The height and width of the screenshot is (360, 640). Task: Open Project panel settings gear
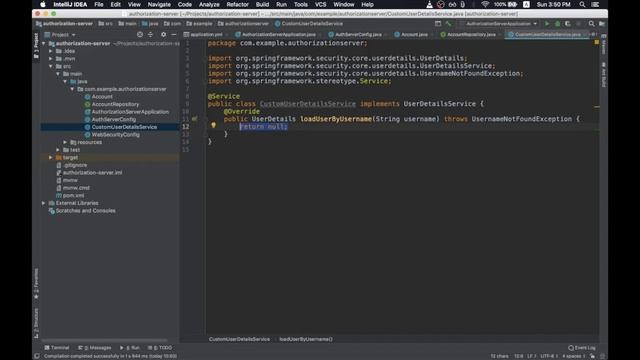164,35
